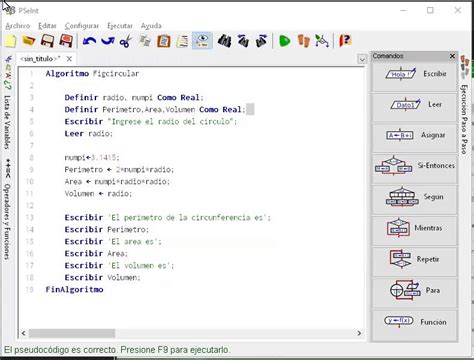
Task: Click the horizontal scrollbar thumb in editor
Action: pyautogui.click(x=72, y=333)
